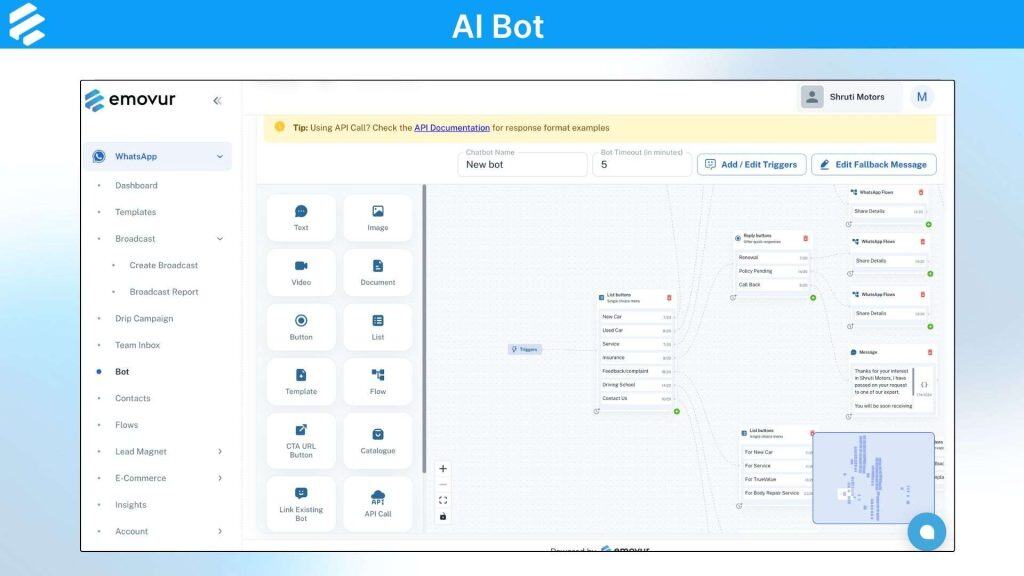1024x576 pixels.
Task: Select the Flow node tool
Action: pos(377,381)
